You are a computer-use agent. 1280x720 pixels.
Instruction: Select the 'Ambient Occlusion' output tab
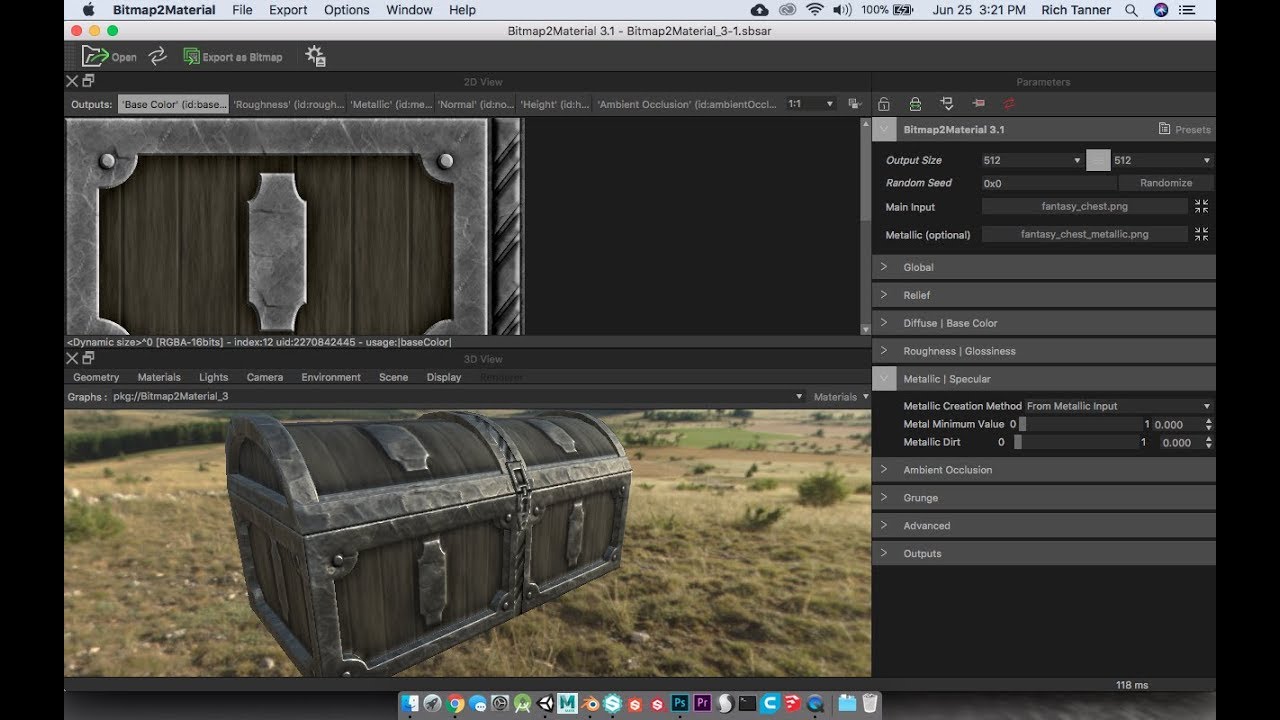coord(687,104)
